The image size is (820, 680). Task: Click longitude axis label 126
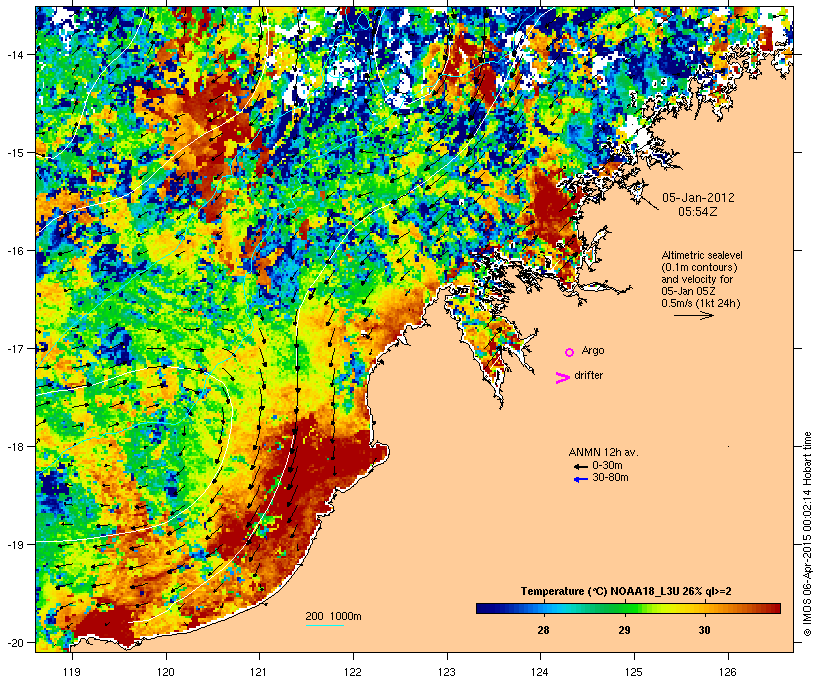tap(728, 672)
